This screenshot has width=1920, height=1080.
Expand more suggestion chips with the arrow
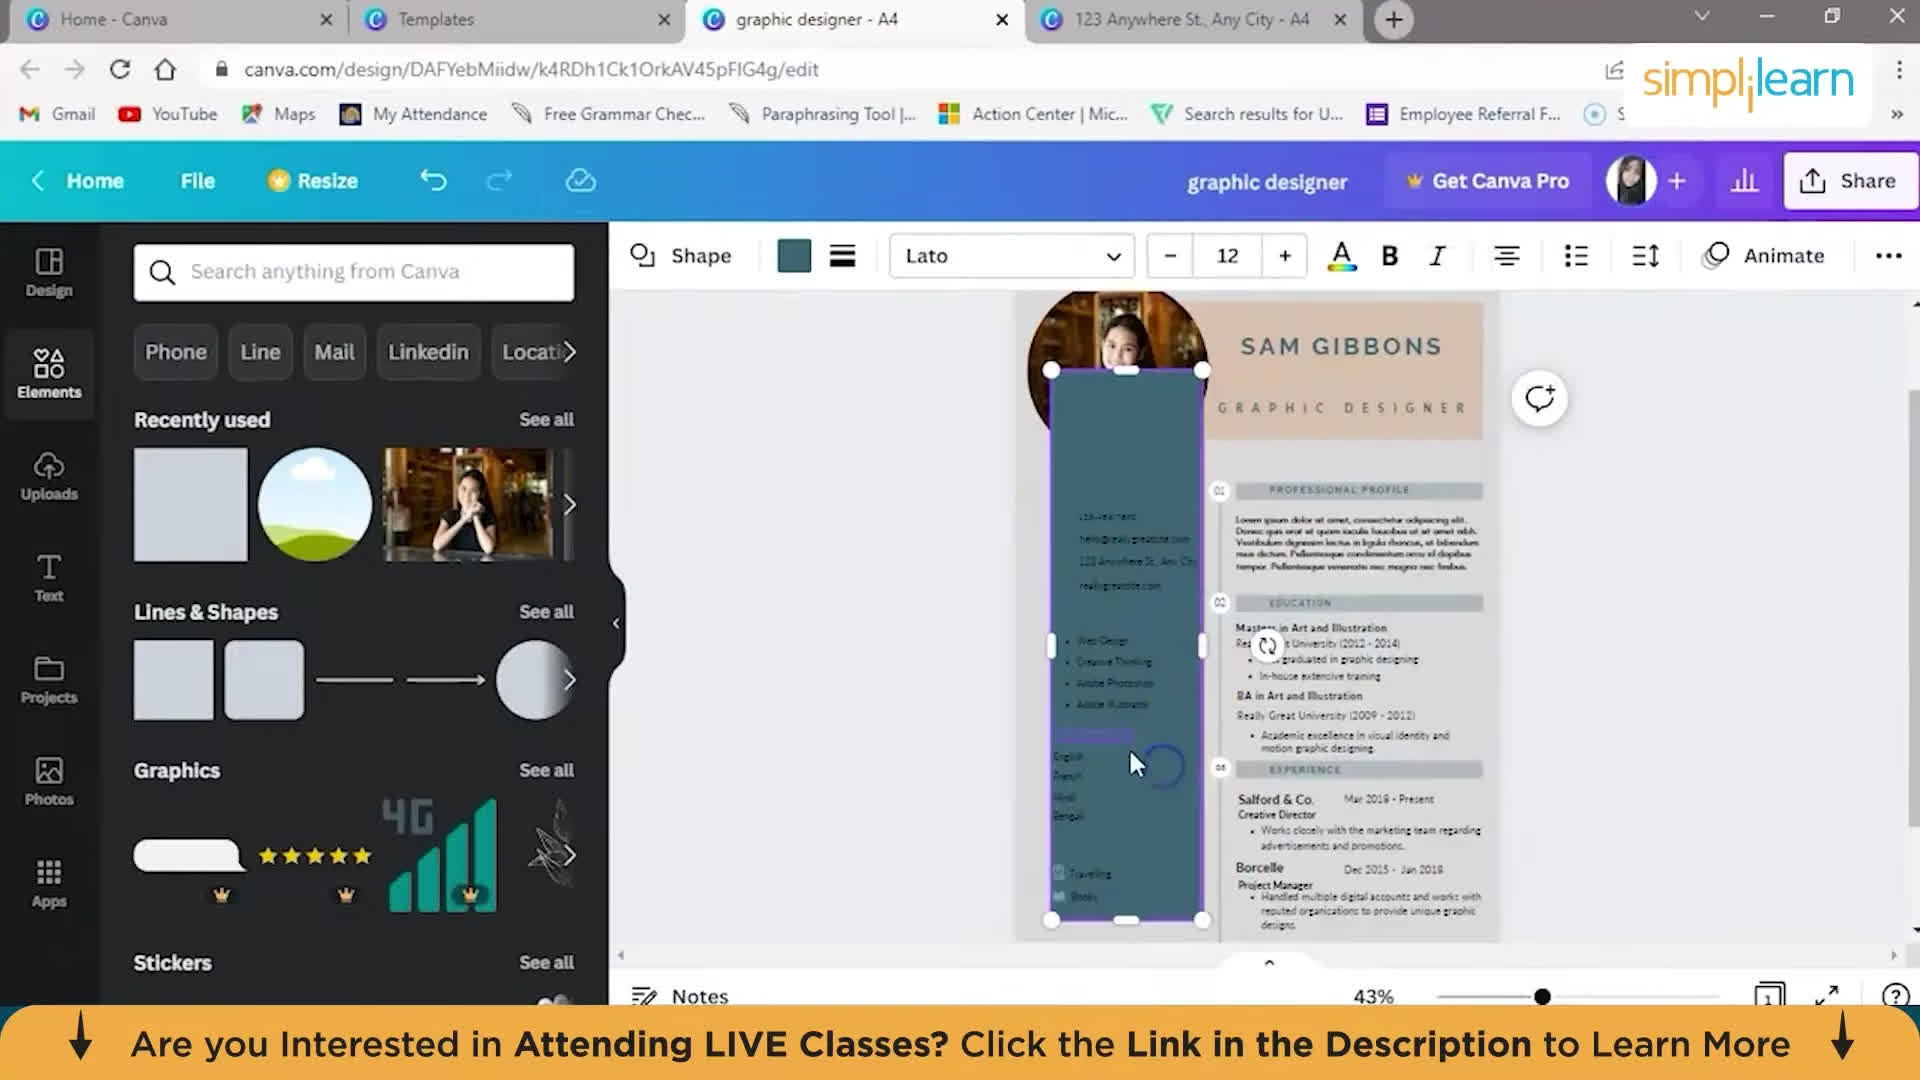pyautogui.click(x=569, y=352)
